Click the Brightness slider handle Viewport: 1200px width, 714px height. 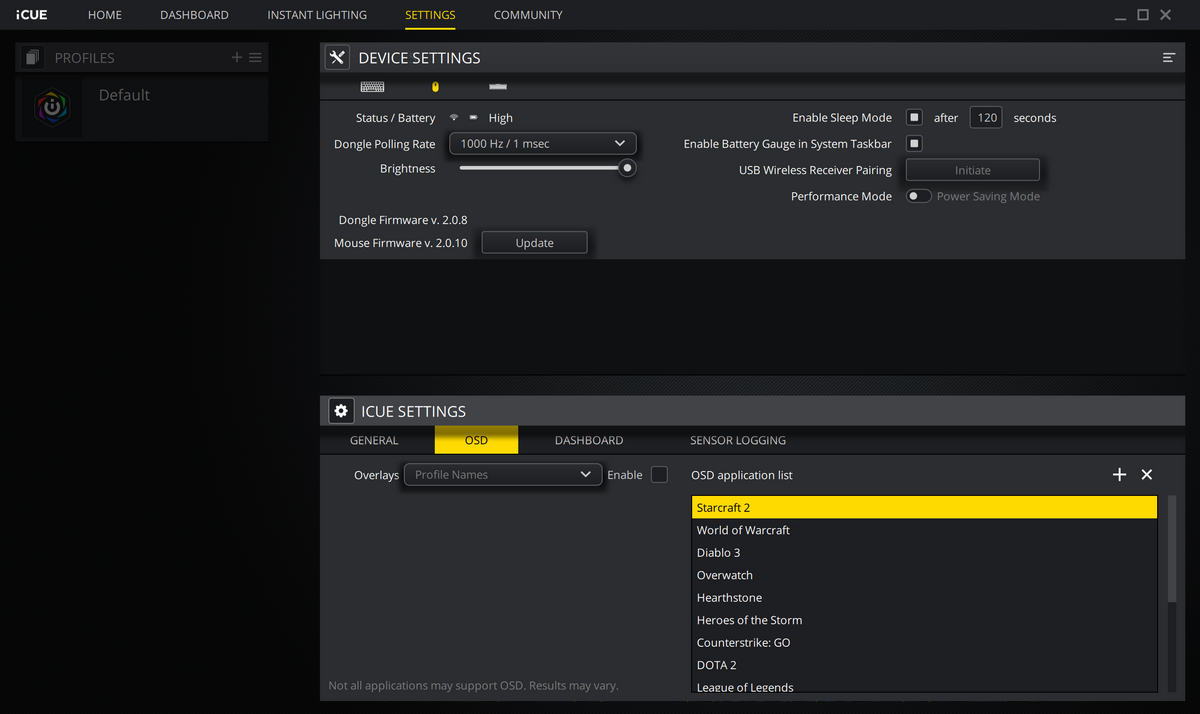627,168
